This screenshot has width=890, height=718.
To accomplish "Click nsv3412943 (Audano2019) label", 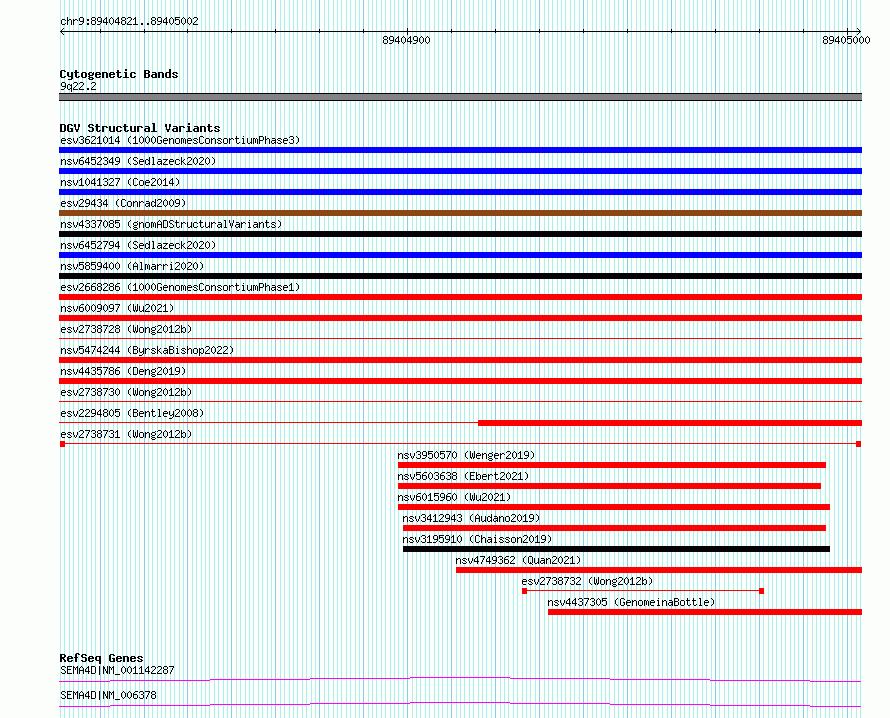I will 471,518.
